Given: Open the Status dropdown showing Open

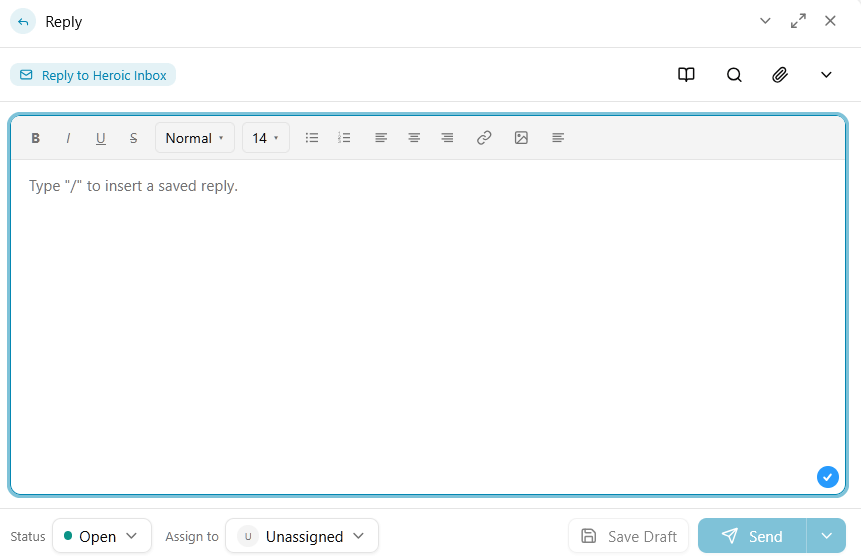Looking at the screenshot, I should click(102, 536).
